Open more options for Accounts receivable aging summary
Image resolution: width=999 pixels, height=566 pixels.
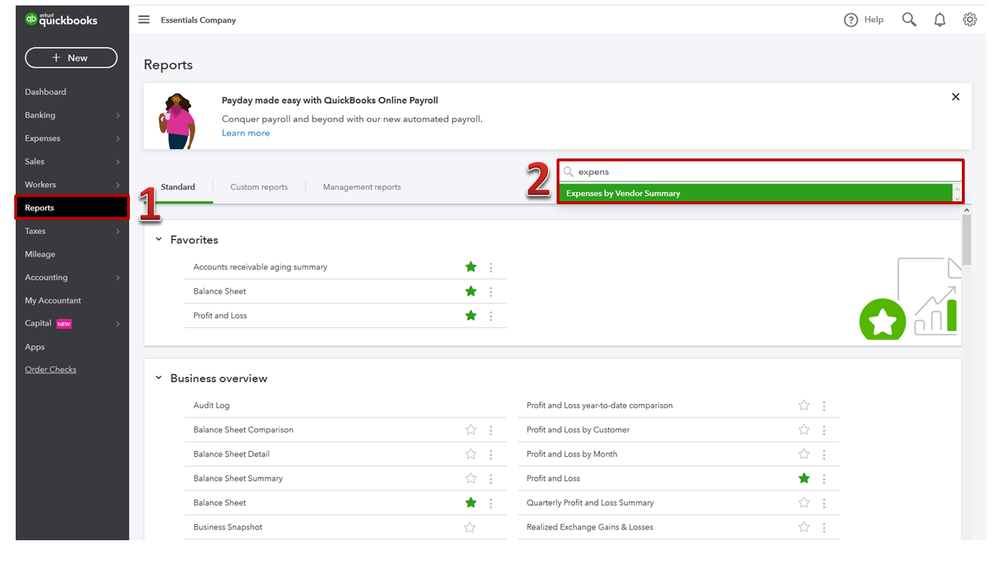[x=491, y=268]
